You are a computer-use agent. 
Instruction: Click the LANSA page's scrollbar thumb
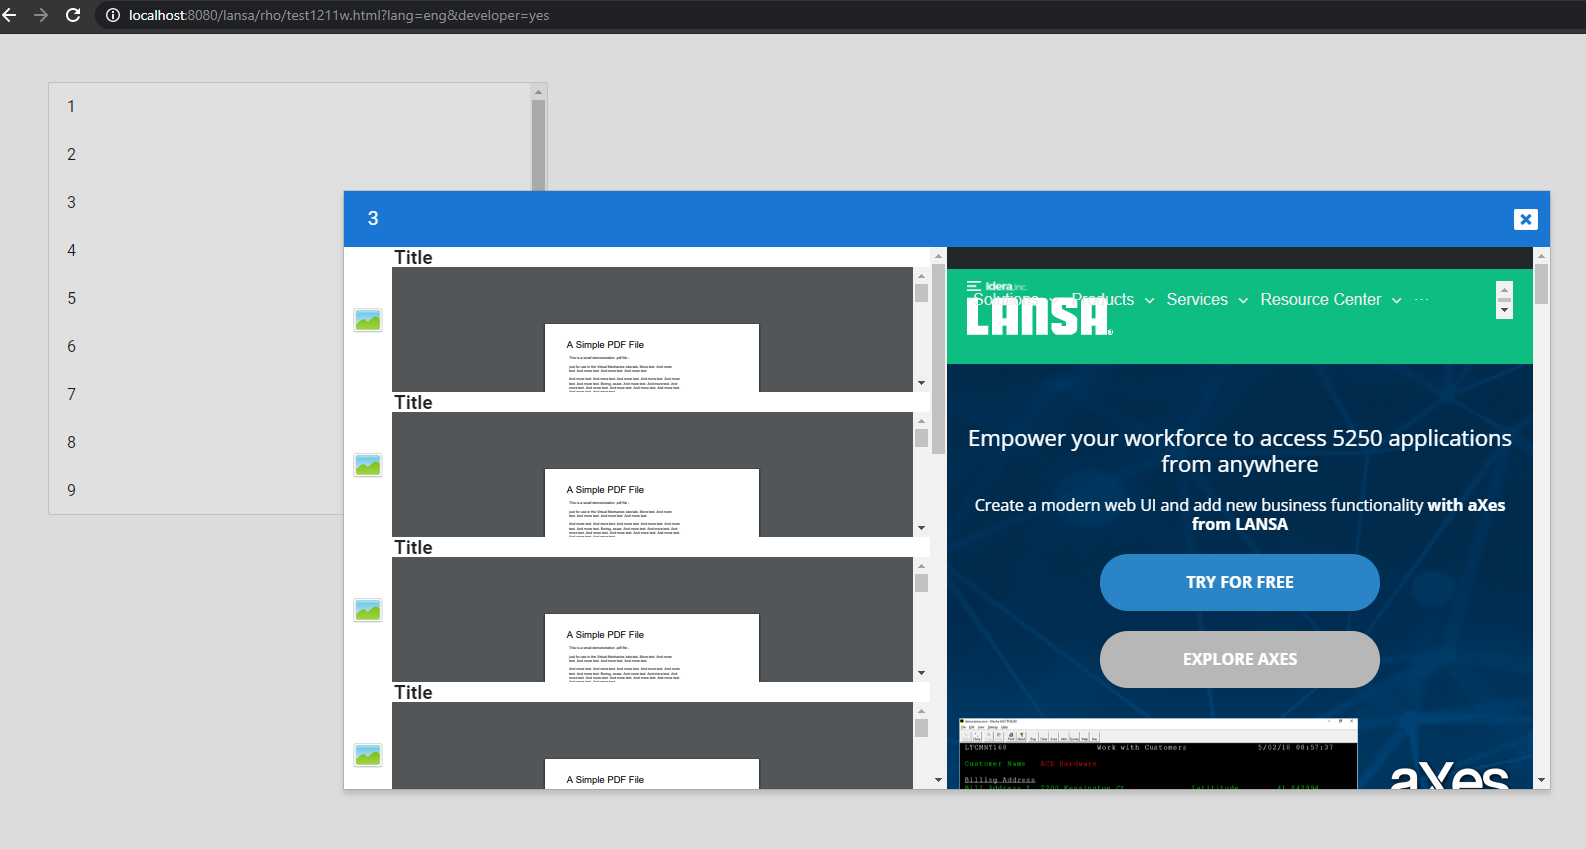[1541, 284]
